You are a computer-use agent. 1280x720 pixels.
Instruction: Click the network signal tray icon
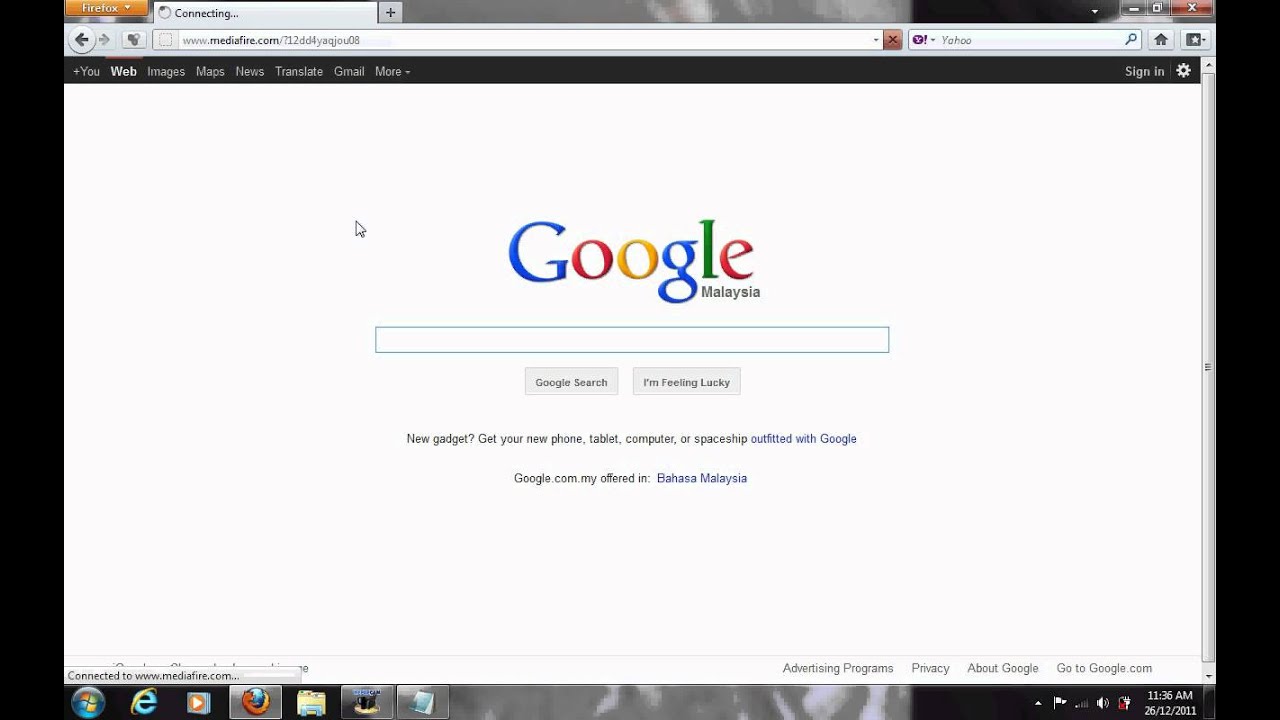[1082, 703]
